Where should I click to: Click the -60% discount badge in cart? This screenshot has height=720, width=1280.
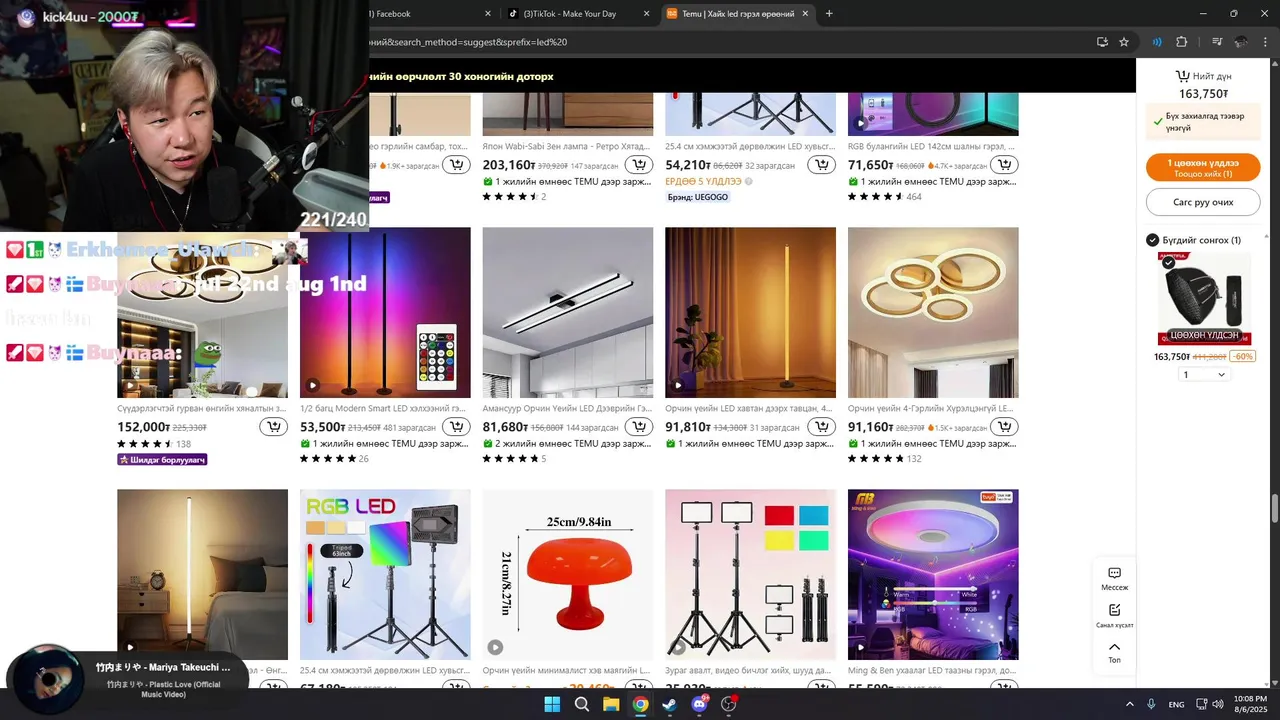[1243, 357]
